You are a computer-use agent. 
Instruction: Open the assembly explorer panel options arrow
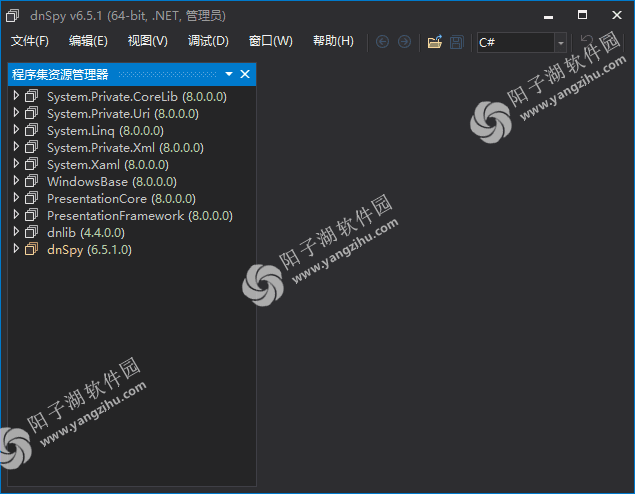pos(229,74)
